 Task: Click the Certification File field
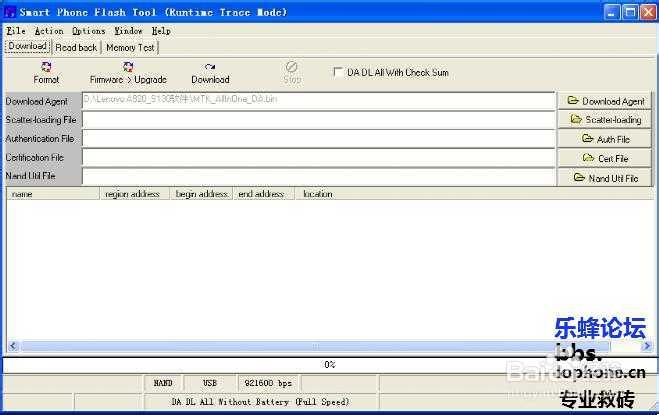[x=319, y=158]
